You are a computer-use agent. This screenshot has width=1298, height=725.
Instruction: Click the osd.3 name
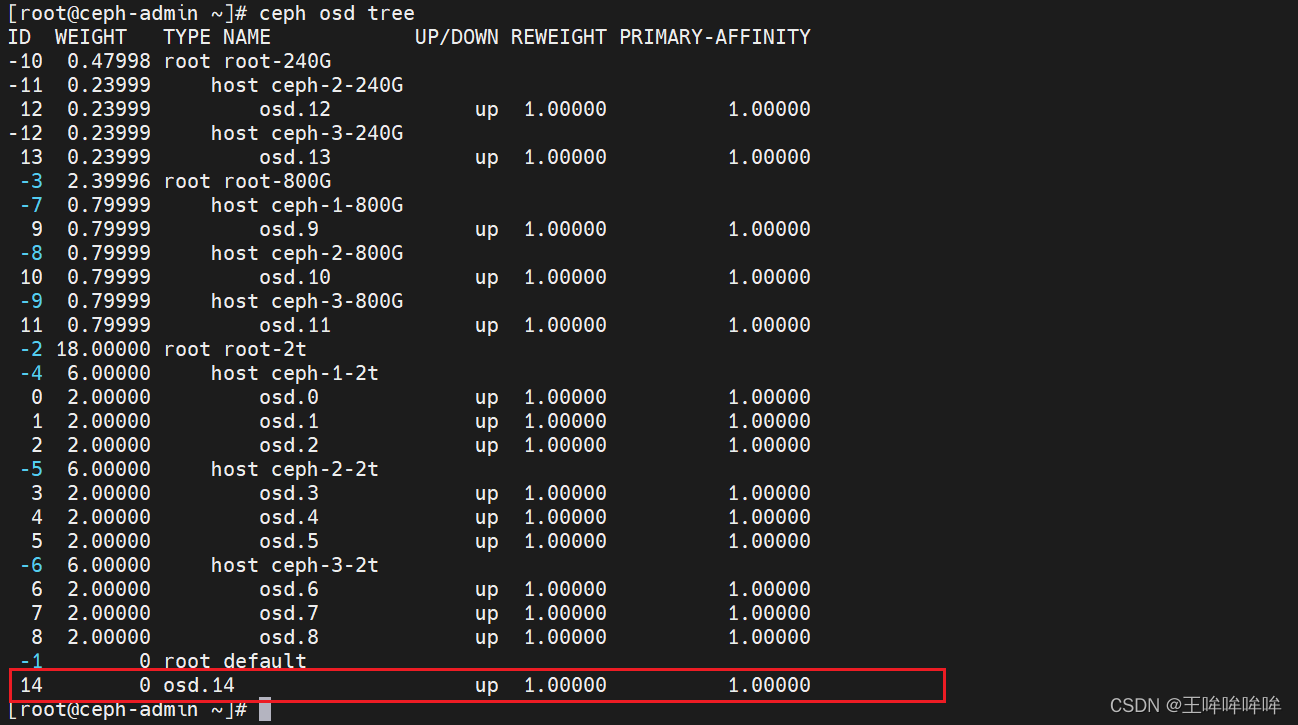pos(289,493)
